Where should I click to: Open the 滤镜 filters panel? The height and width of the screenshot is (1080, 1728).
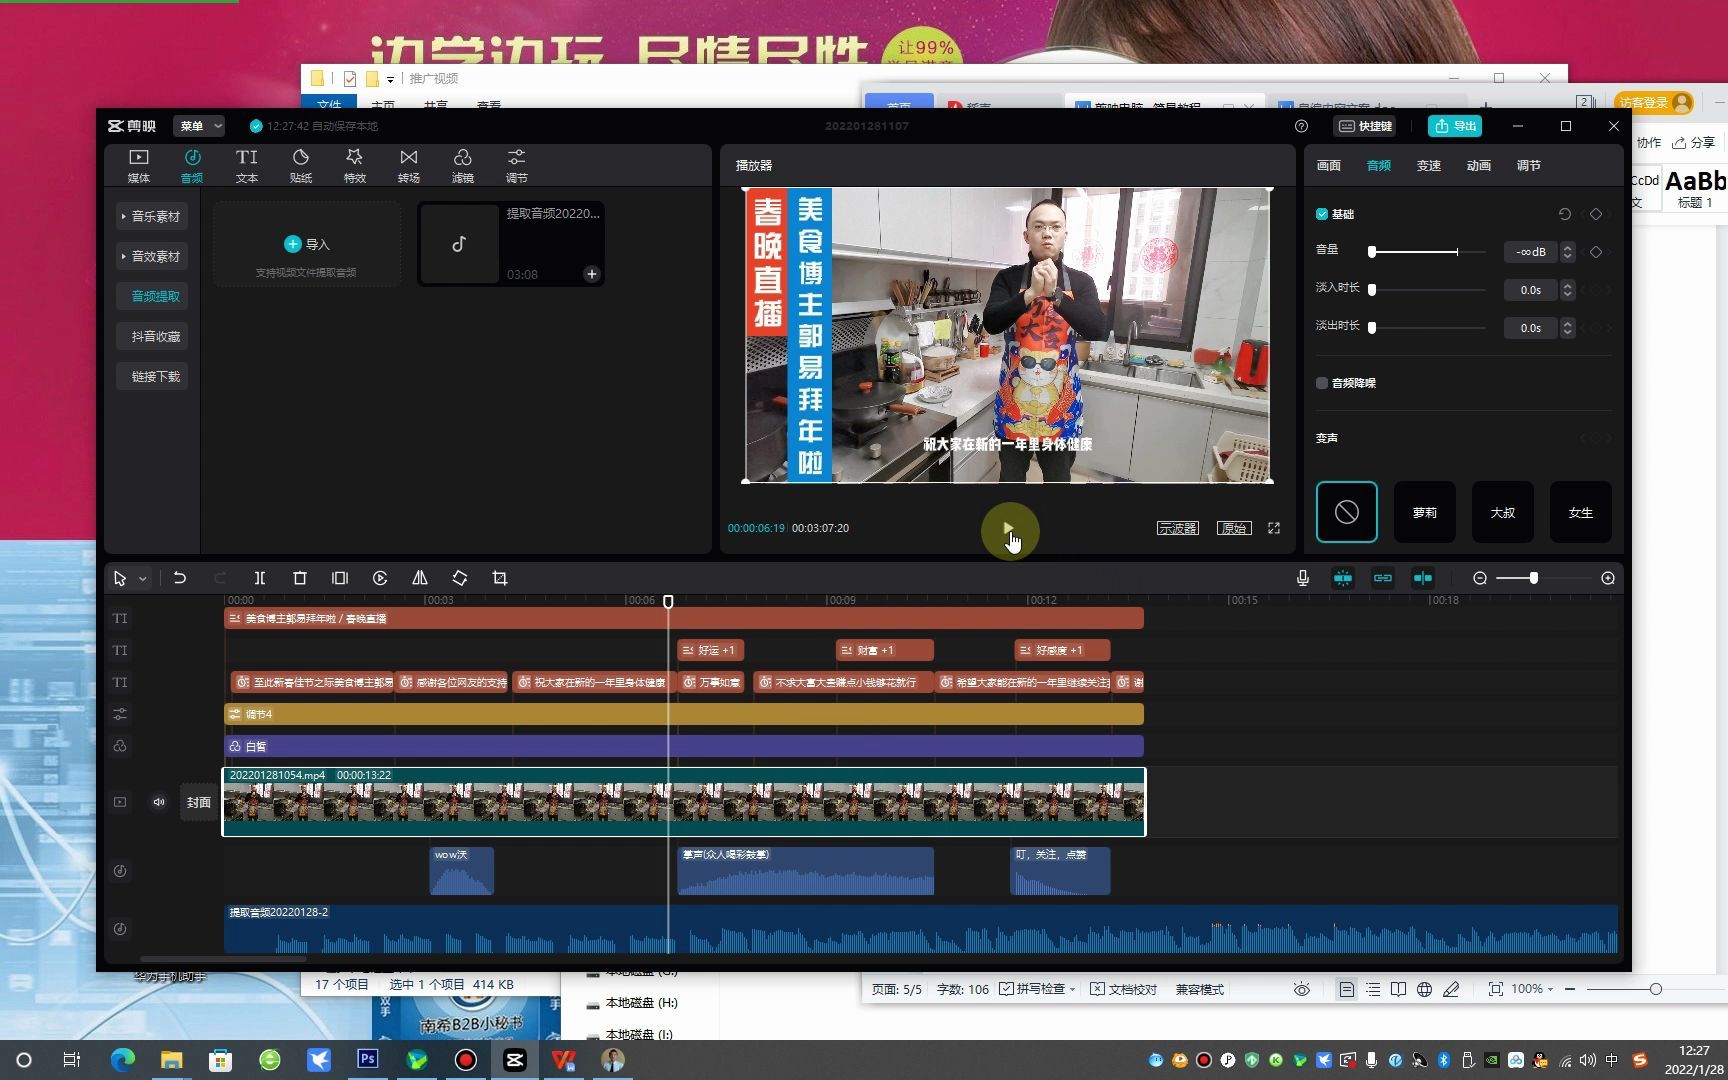pos(462,166)
